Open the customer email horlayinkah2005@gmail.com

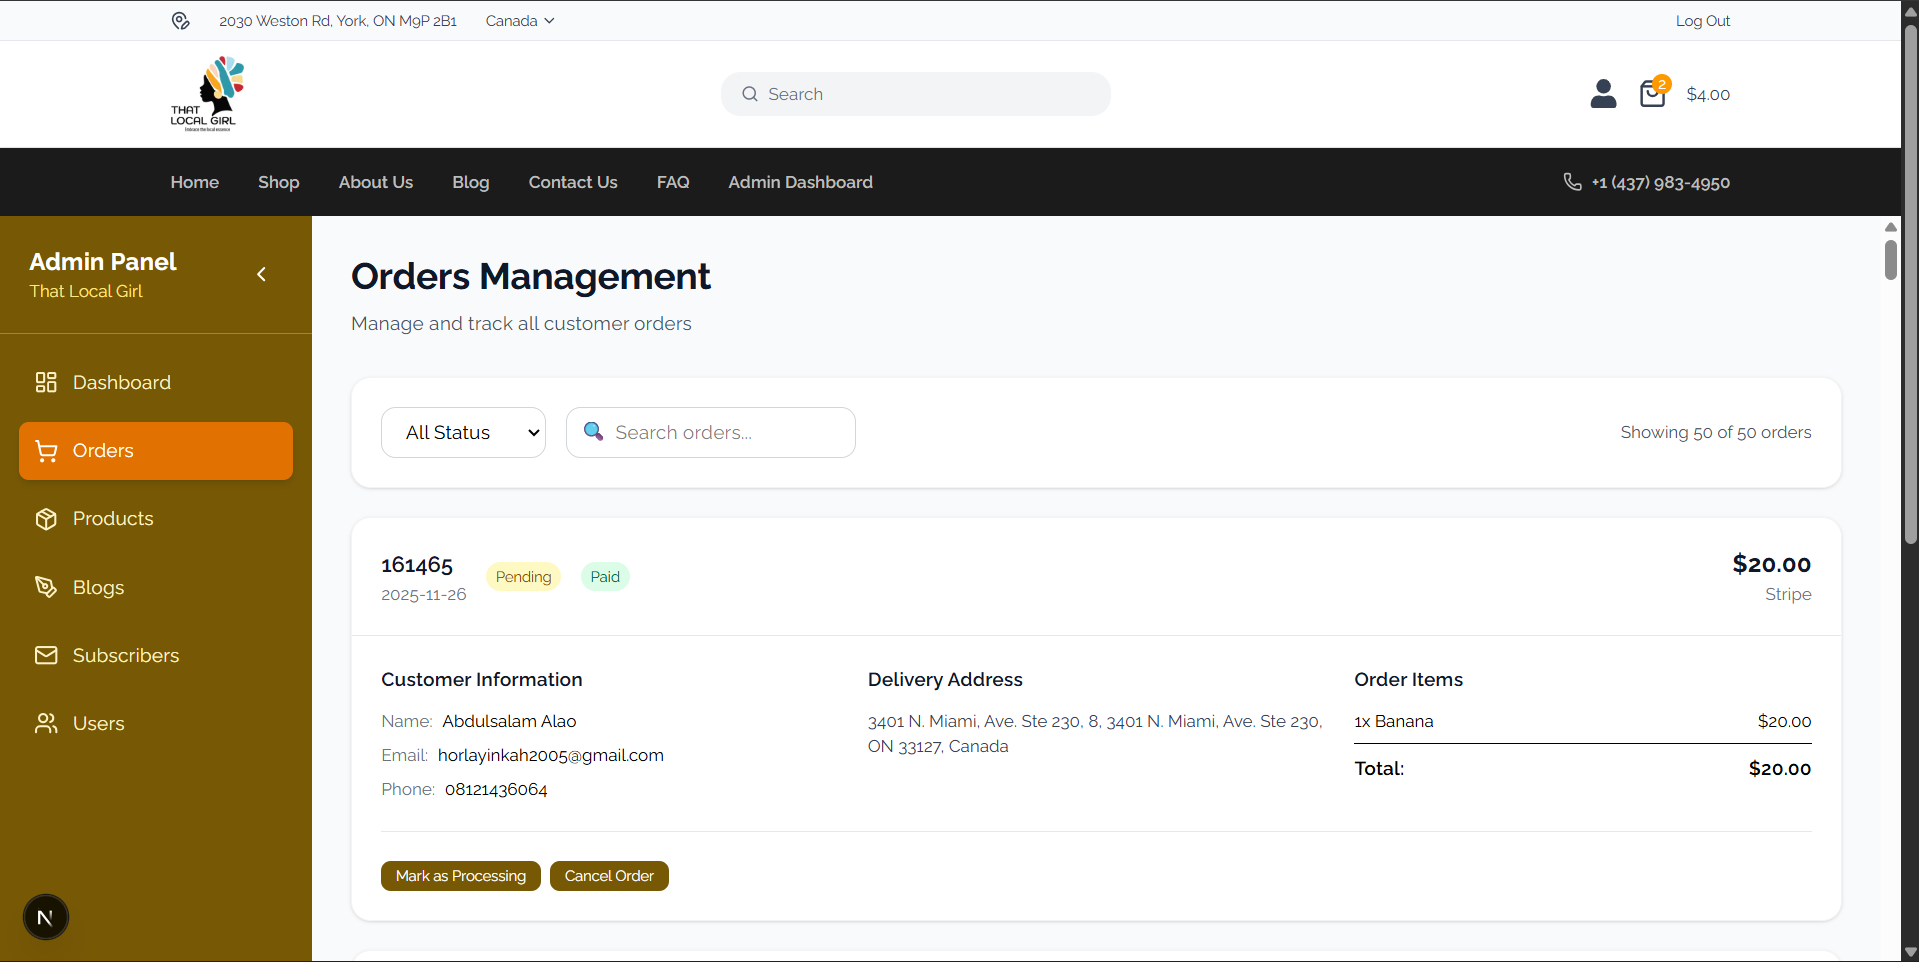(550, 755)
